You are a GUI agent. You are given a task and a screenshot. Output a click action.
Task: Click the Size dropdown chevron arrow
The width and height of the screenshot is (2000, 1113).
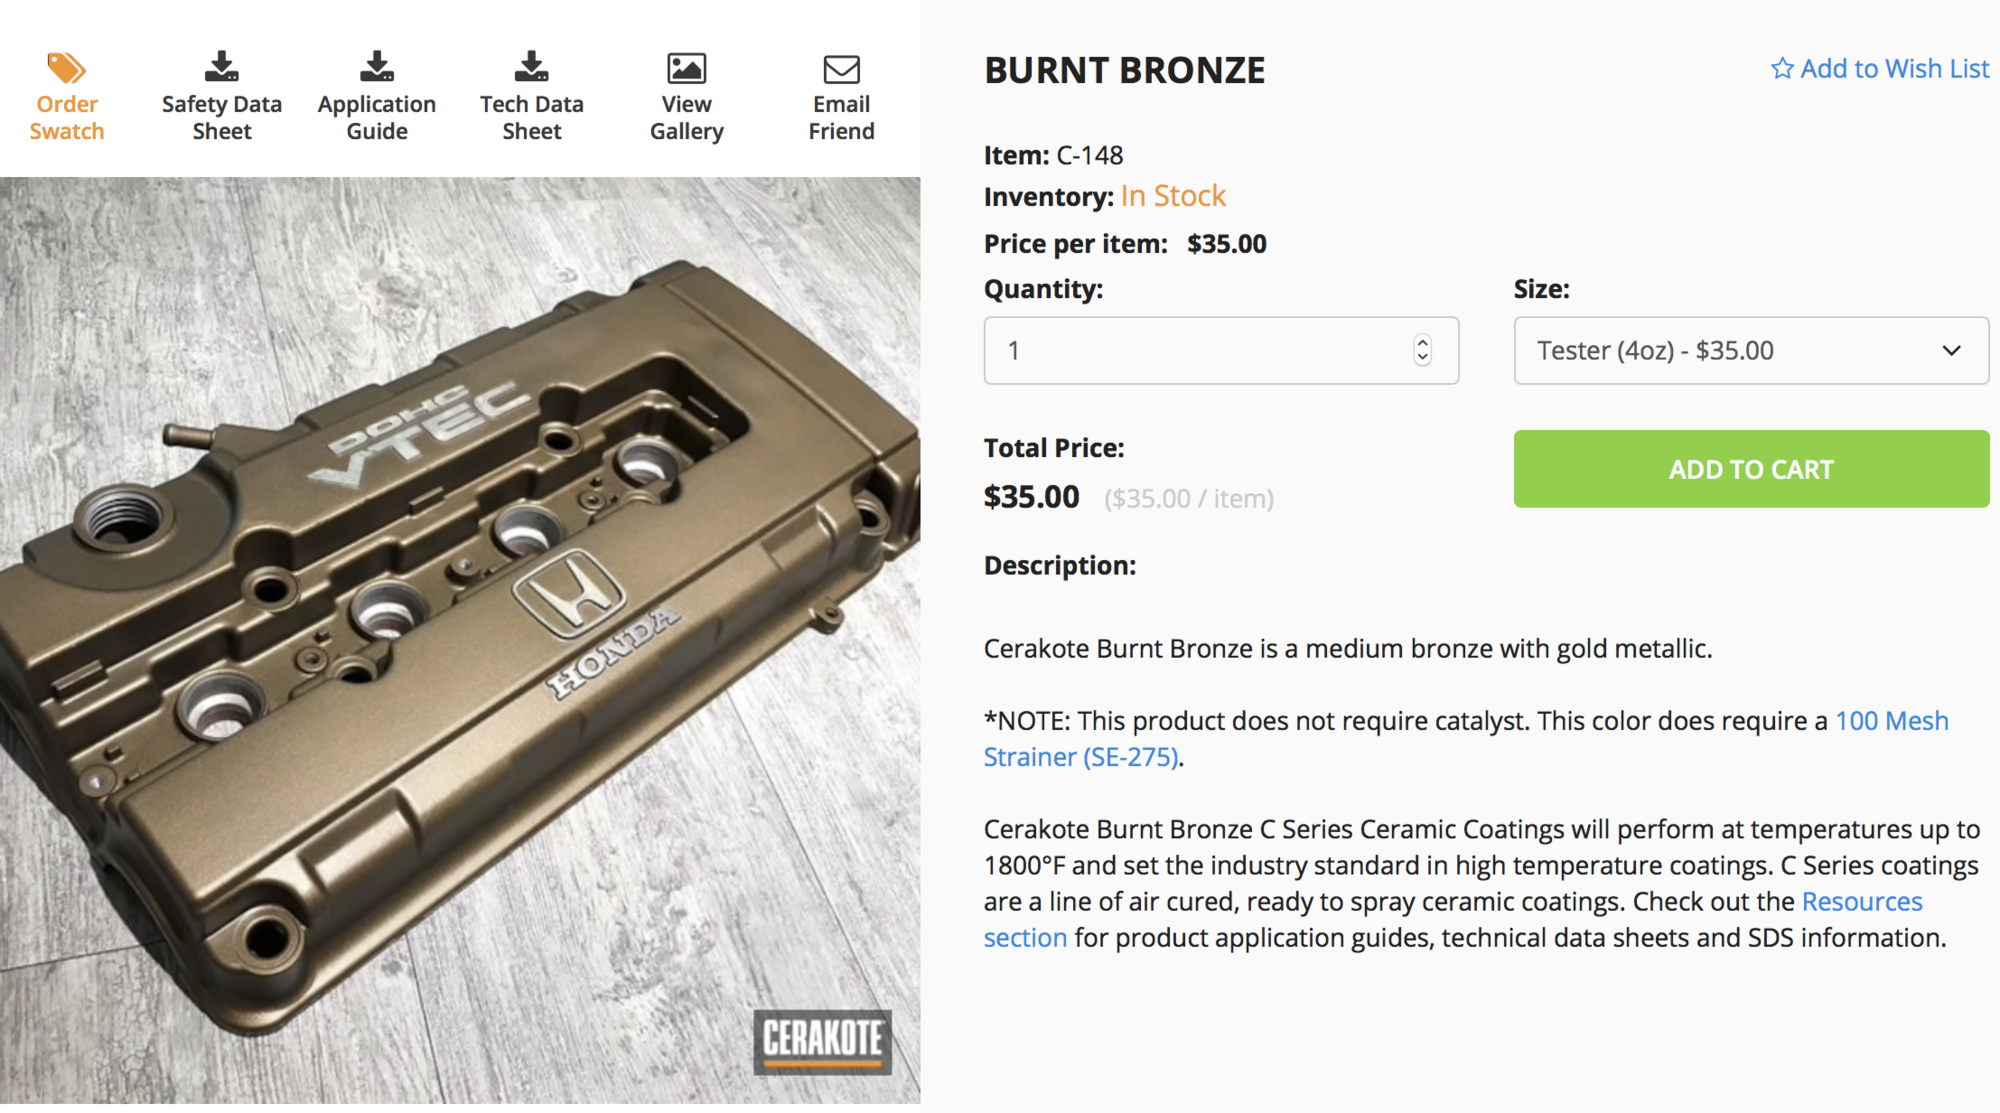point(1951,351)
